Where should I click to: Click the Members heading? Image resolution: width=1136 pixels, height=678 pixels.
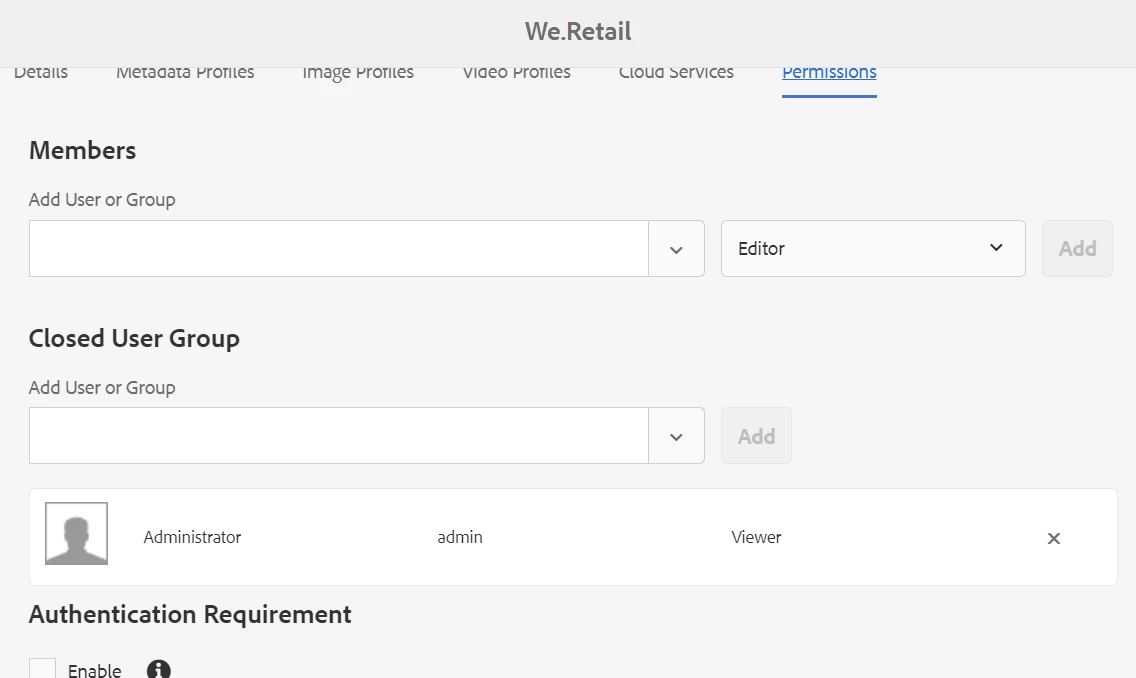83,150
